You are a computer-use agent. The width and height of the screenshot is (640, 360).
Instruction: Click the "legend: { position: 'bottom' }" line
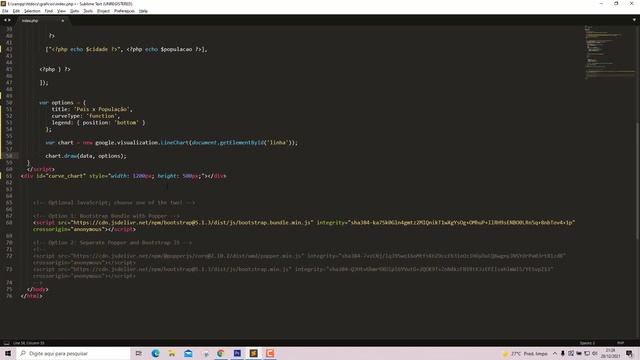98,122
